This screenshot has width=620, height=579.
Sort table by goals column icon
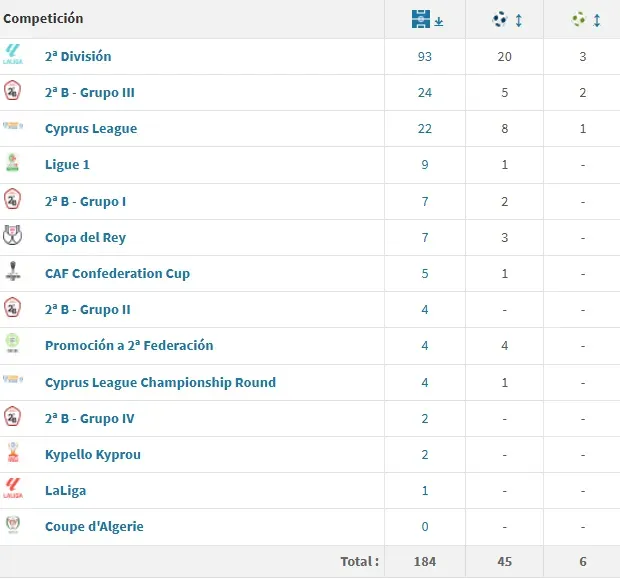tap(505, 20)
